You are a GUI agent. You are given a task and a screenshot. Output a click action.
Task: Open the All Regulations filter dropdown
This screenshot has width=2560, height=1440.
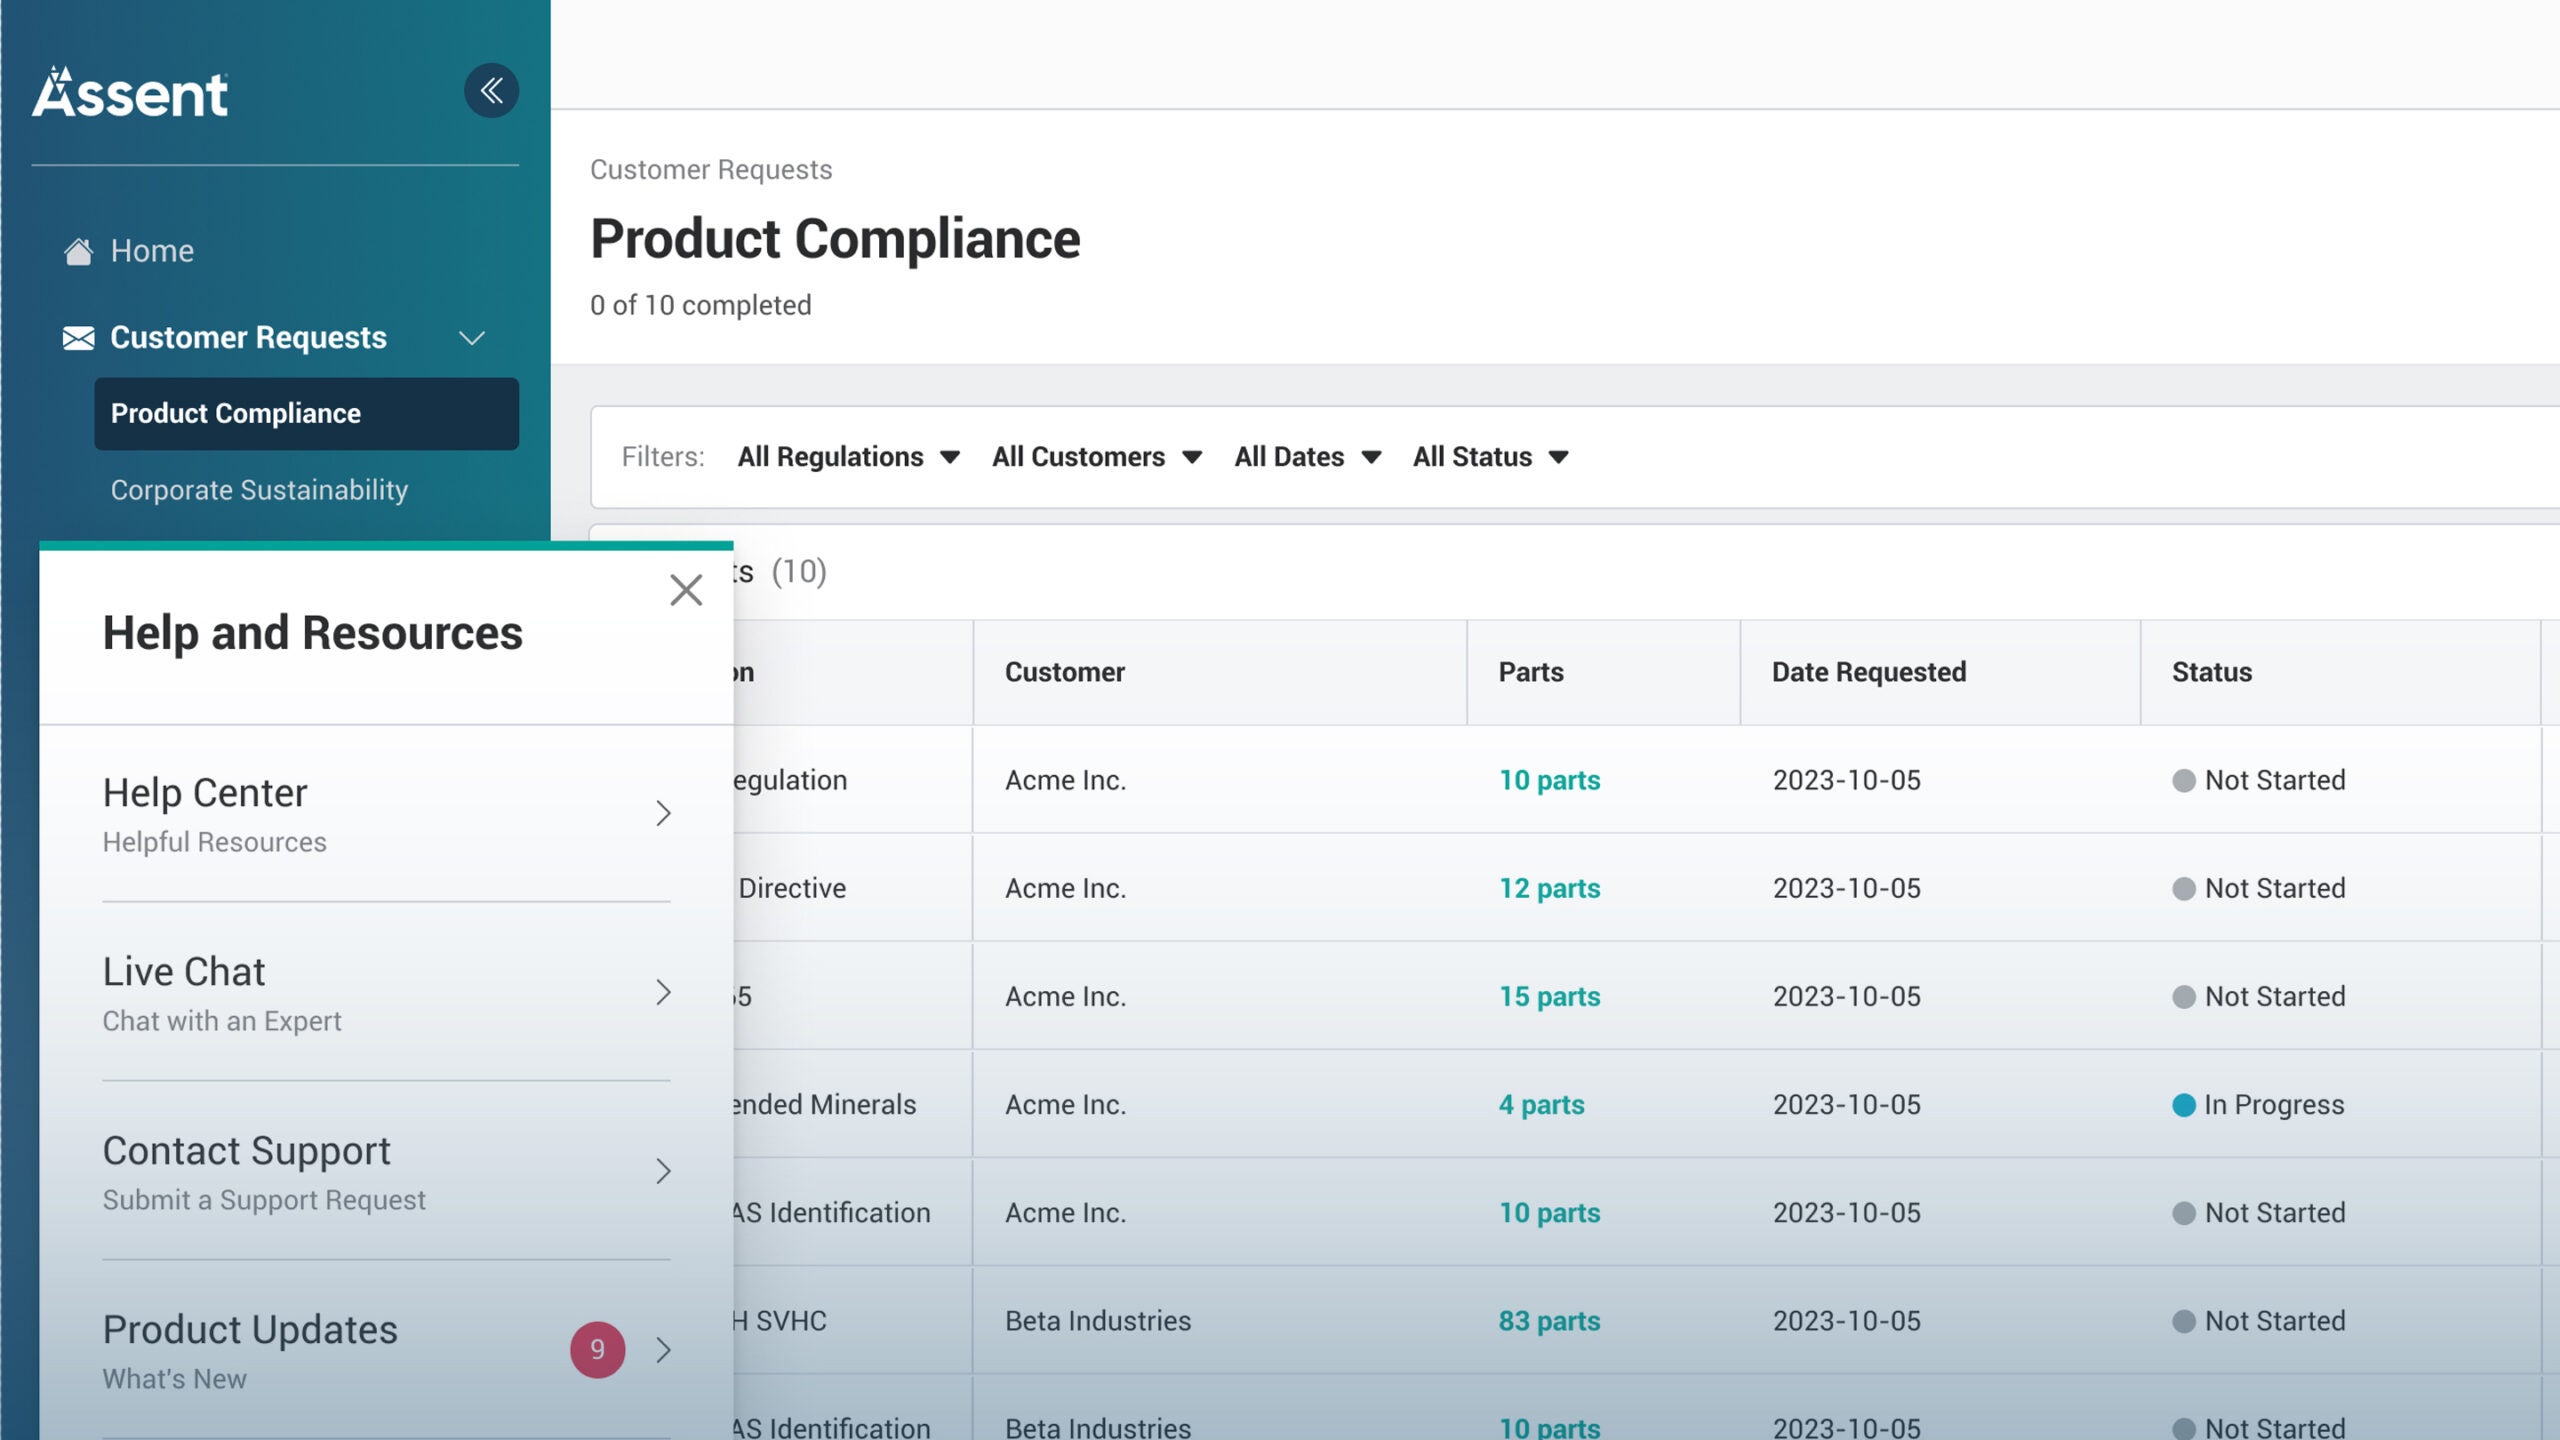coord(848,457)
